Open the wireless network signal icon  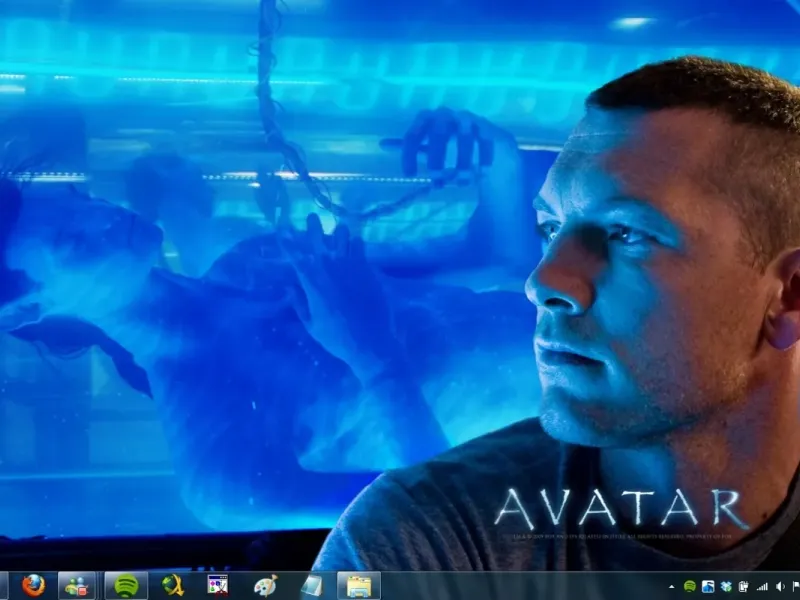point(762,587)
